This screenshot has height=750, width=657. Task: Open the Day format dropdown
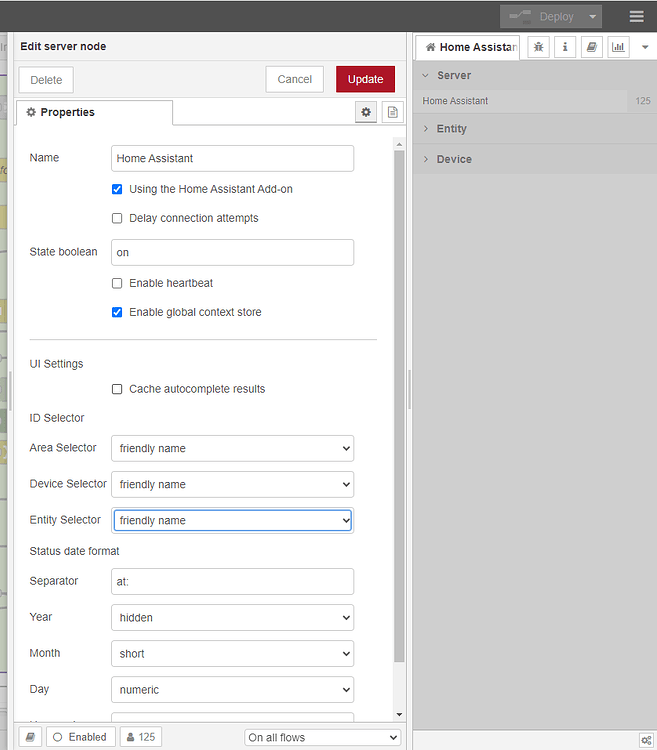[x=232, y=690]
